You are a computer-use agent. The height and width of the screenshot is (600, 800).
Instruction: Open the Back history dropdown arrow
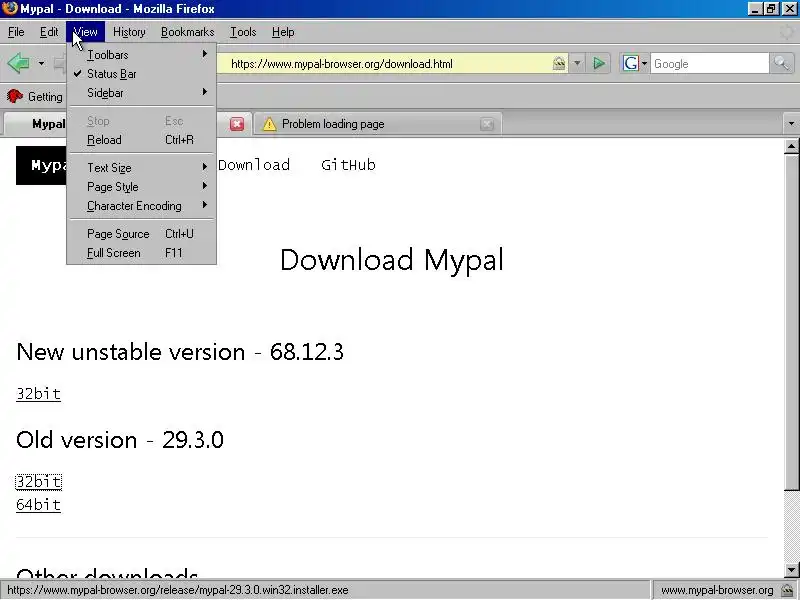pos(41,64)
